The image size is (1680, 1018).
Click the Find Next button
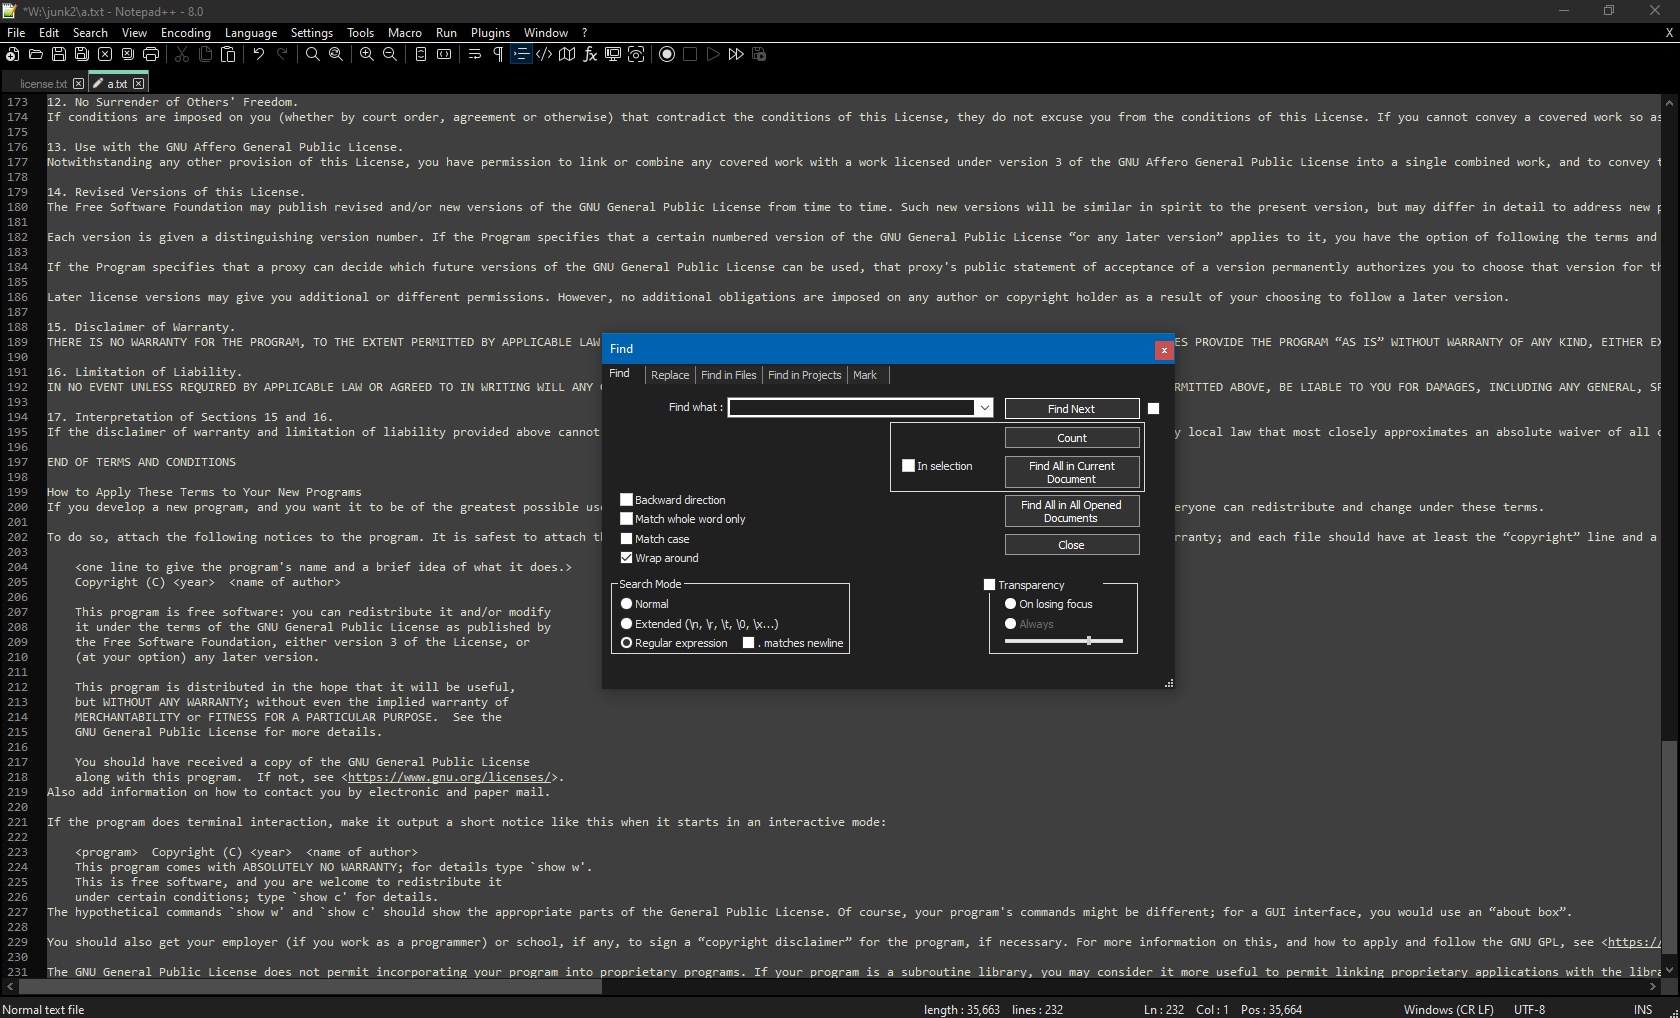1071,409
